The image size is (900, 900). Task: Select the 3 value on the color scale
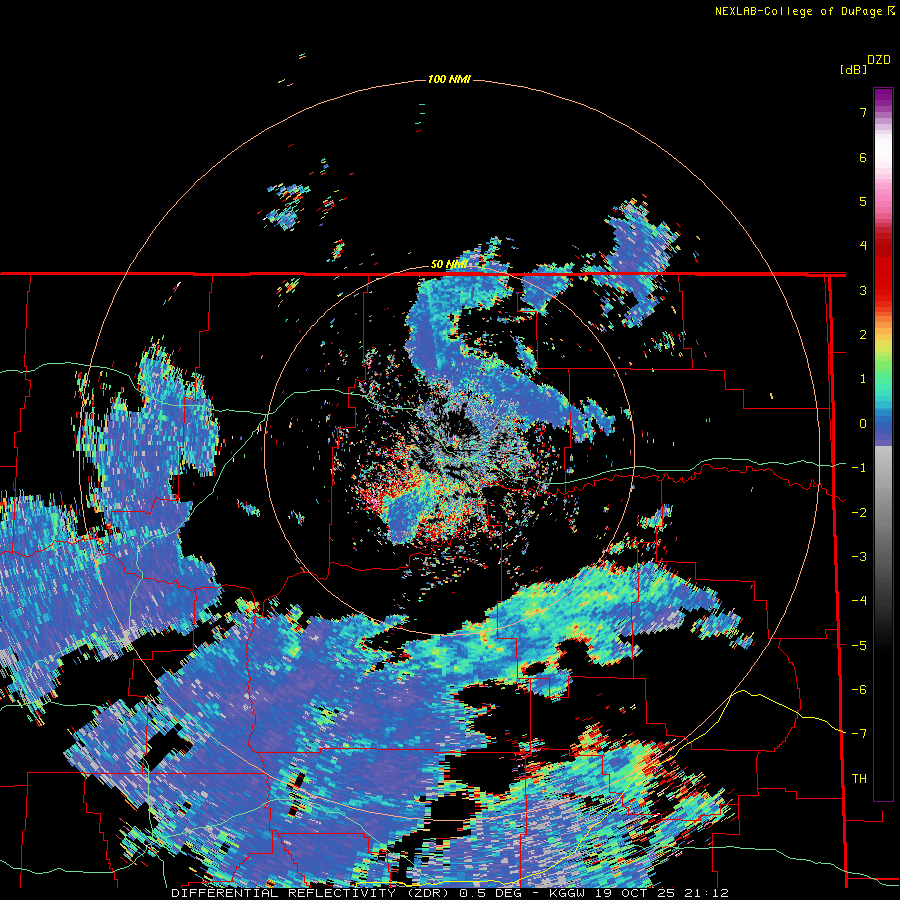click(863, 290)
